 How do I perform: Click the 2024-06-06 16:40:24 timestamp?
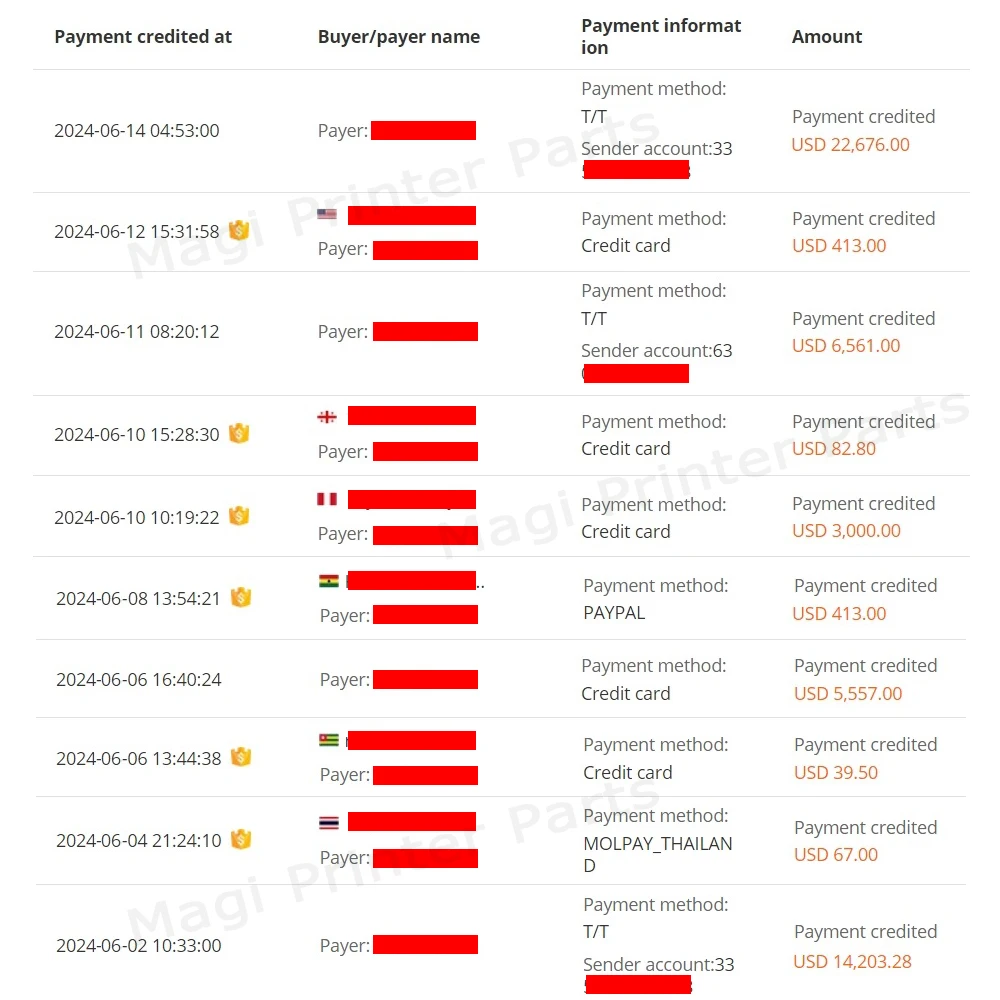[139, 680]
